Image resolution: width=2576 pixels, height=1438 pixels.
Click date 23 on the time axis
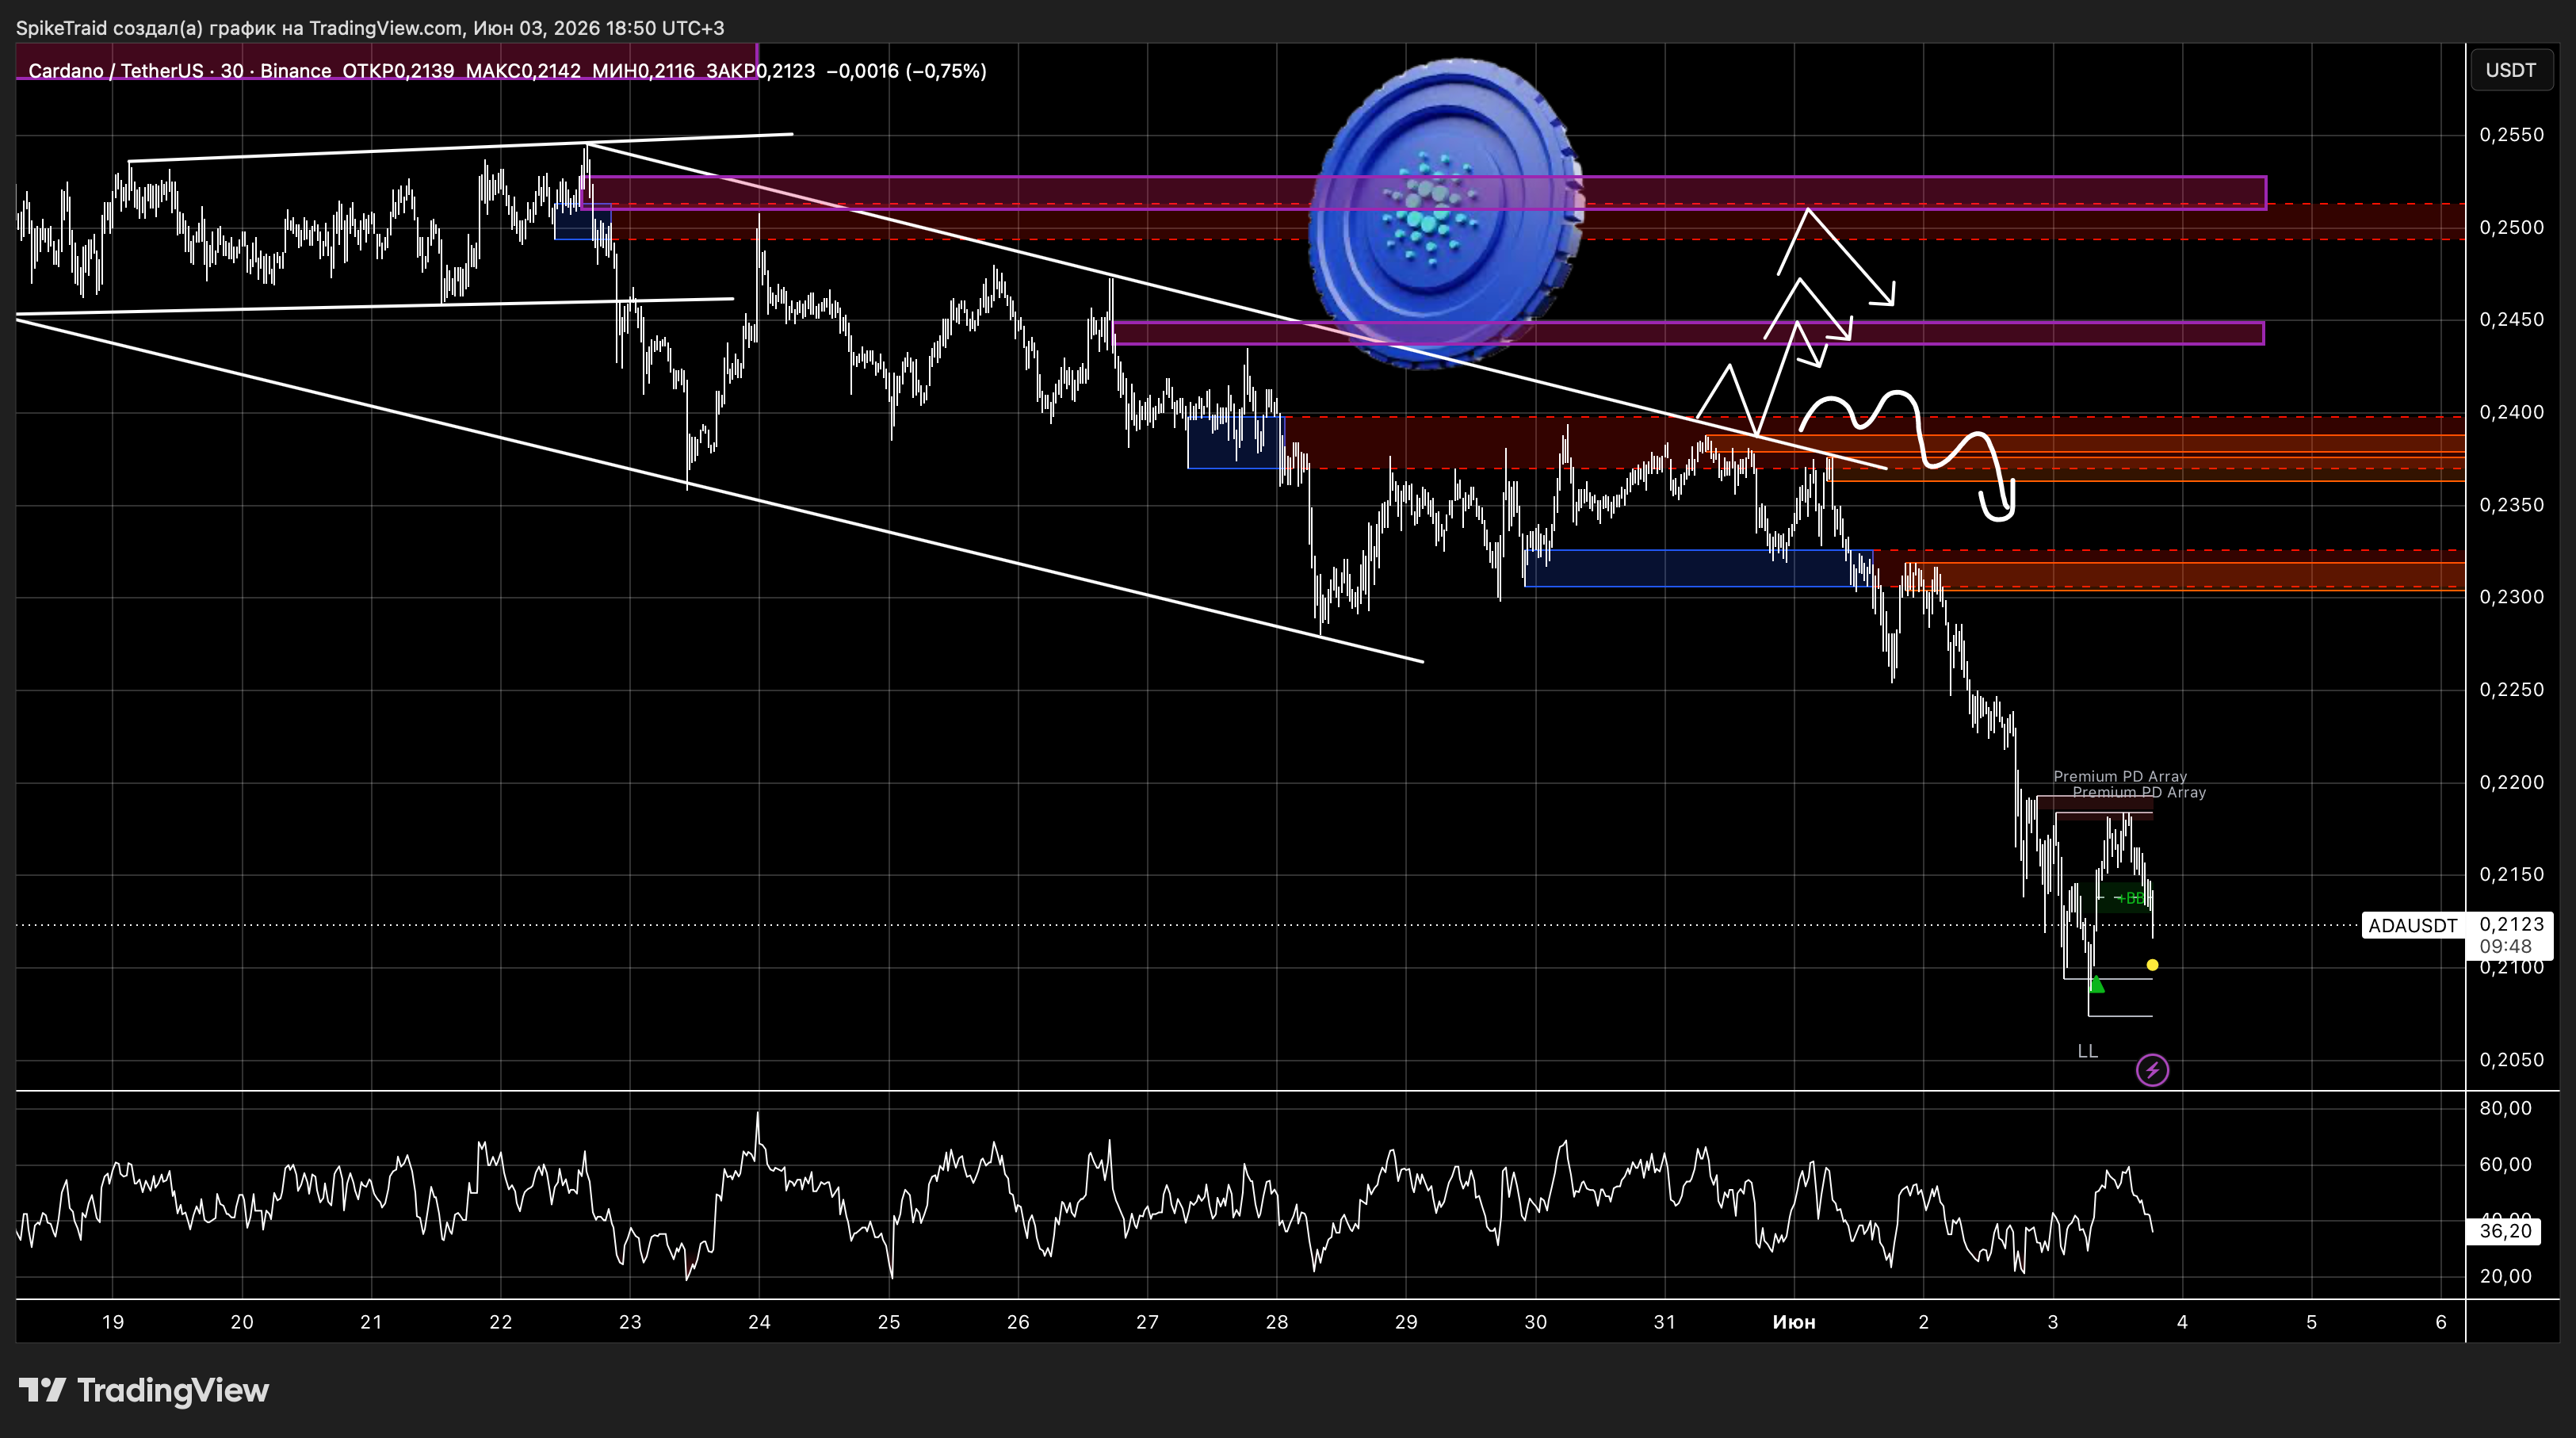coord(630,1322)
